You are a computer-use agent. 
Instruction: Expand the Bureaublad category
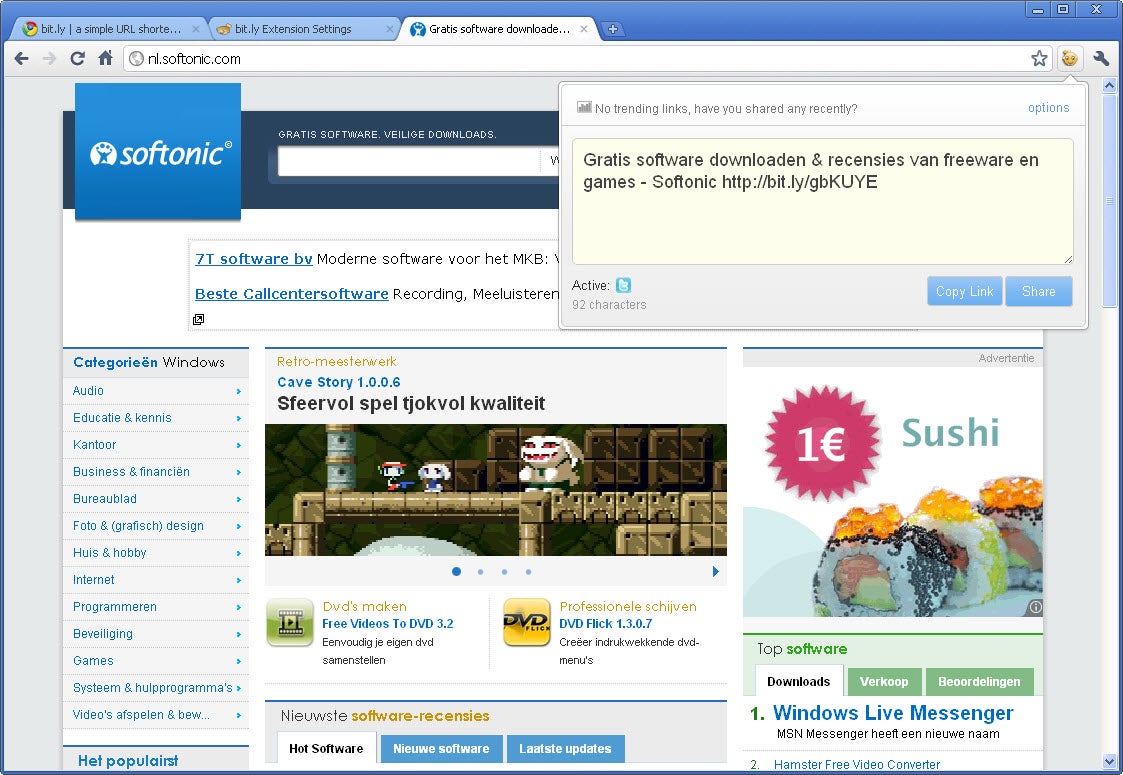point(238,499)
